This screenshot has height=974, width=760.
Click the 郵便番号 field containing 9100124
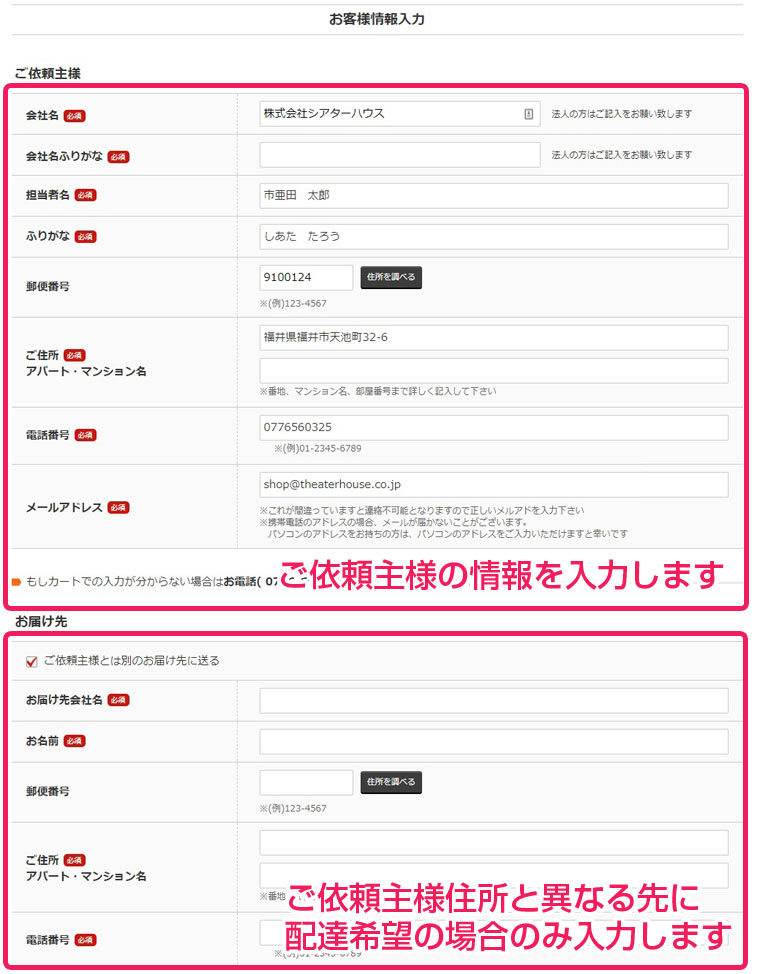(306, 277)
